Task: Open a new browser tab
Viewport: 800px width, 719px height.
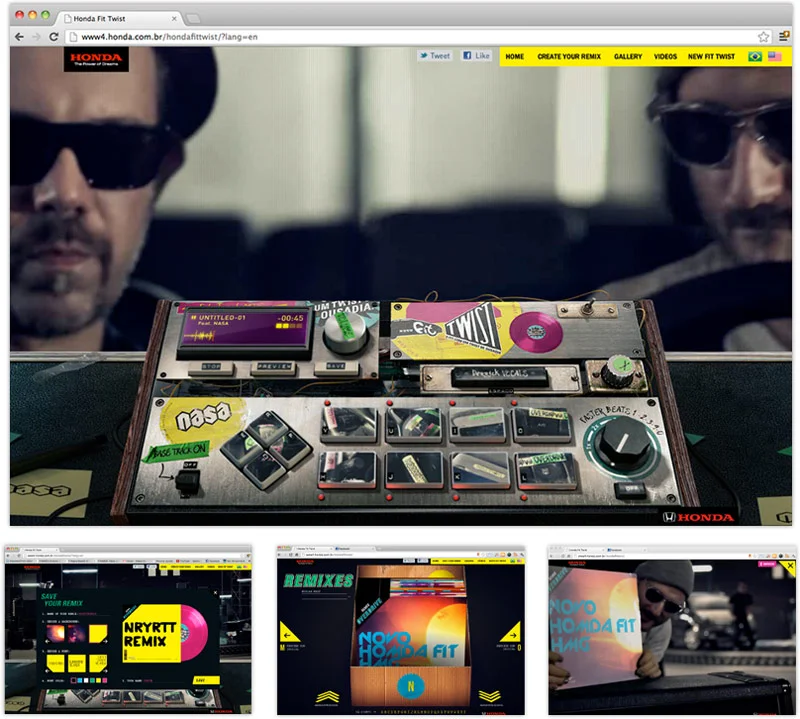Action: (193, 19)
